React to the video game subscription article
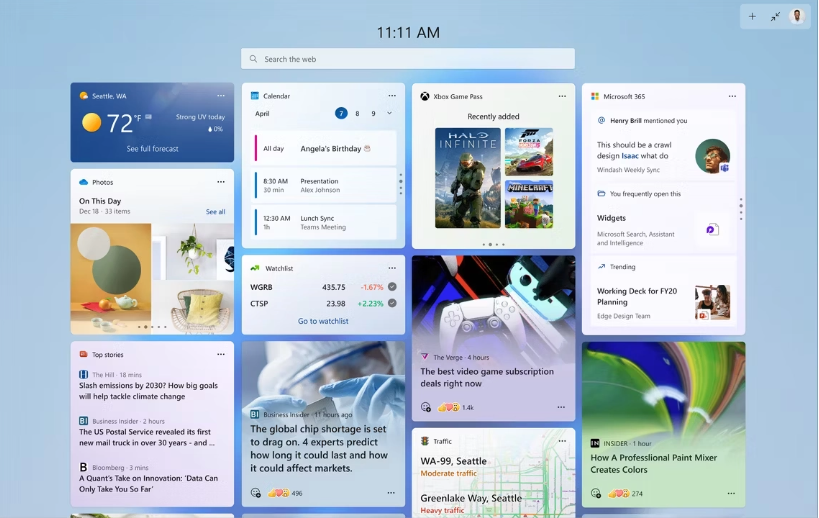 pyautogui.click(x=426, y=407)
